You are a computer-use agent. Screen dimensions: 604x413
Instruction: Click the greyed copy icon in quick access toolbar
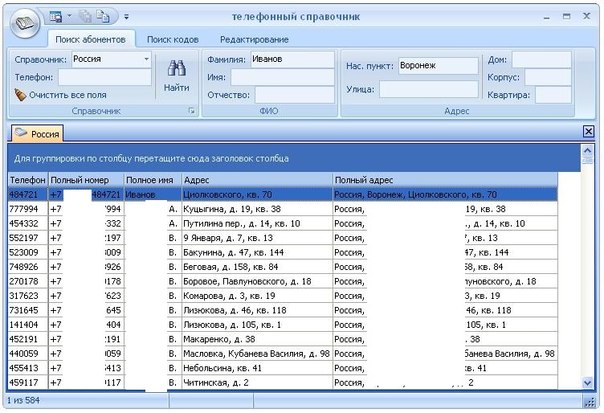point(85,16)
